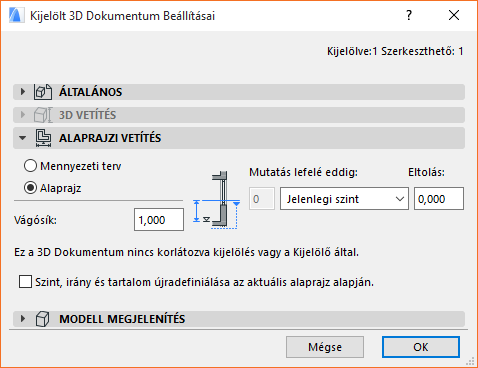The width and height of the screenshot is (478, 368).
Task: Click the MODELL MEGJELENÍTÉS panel header
Action: [x=239, y=319]
